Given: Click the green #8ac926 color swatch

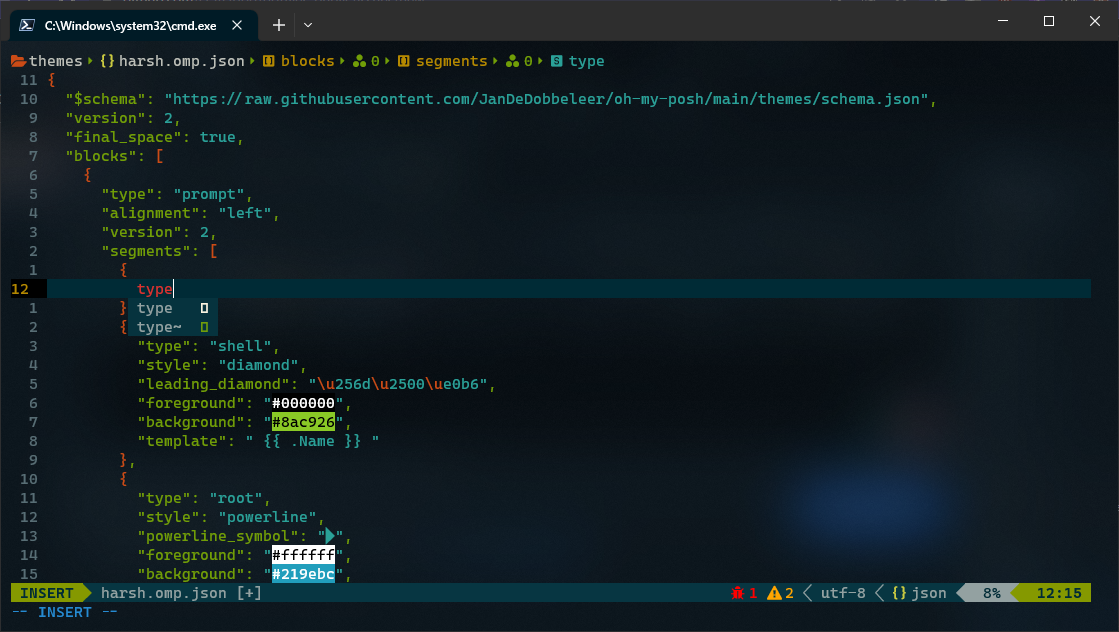Looking at the screenshot, I should [302, 421].
